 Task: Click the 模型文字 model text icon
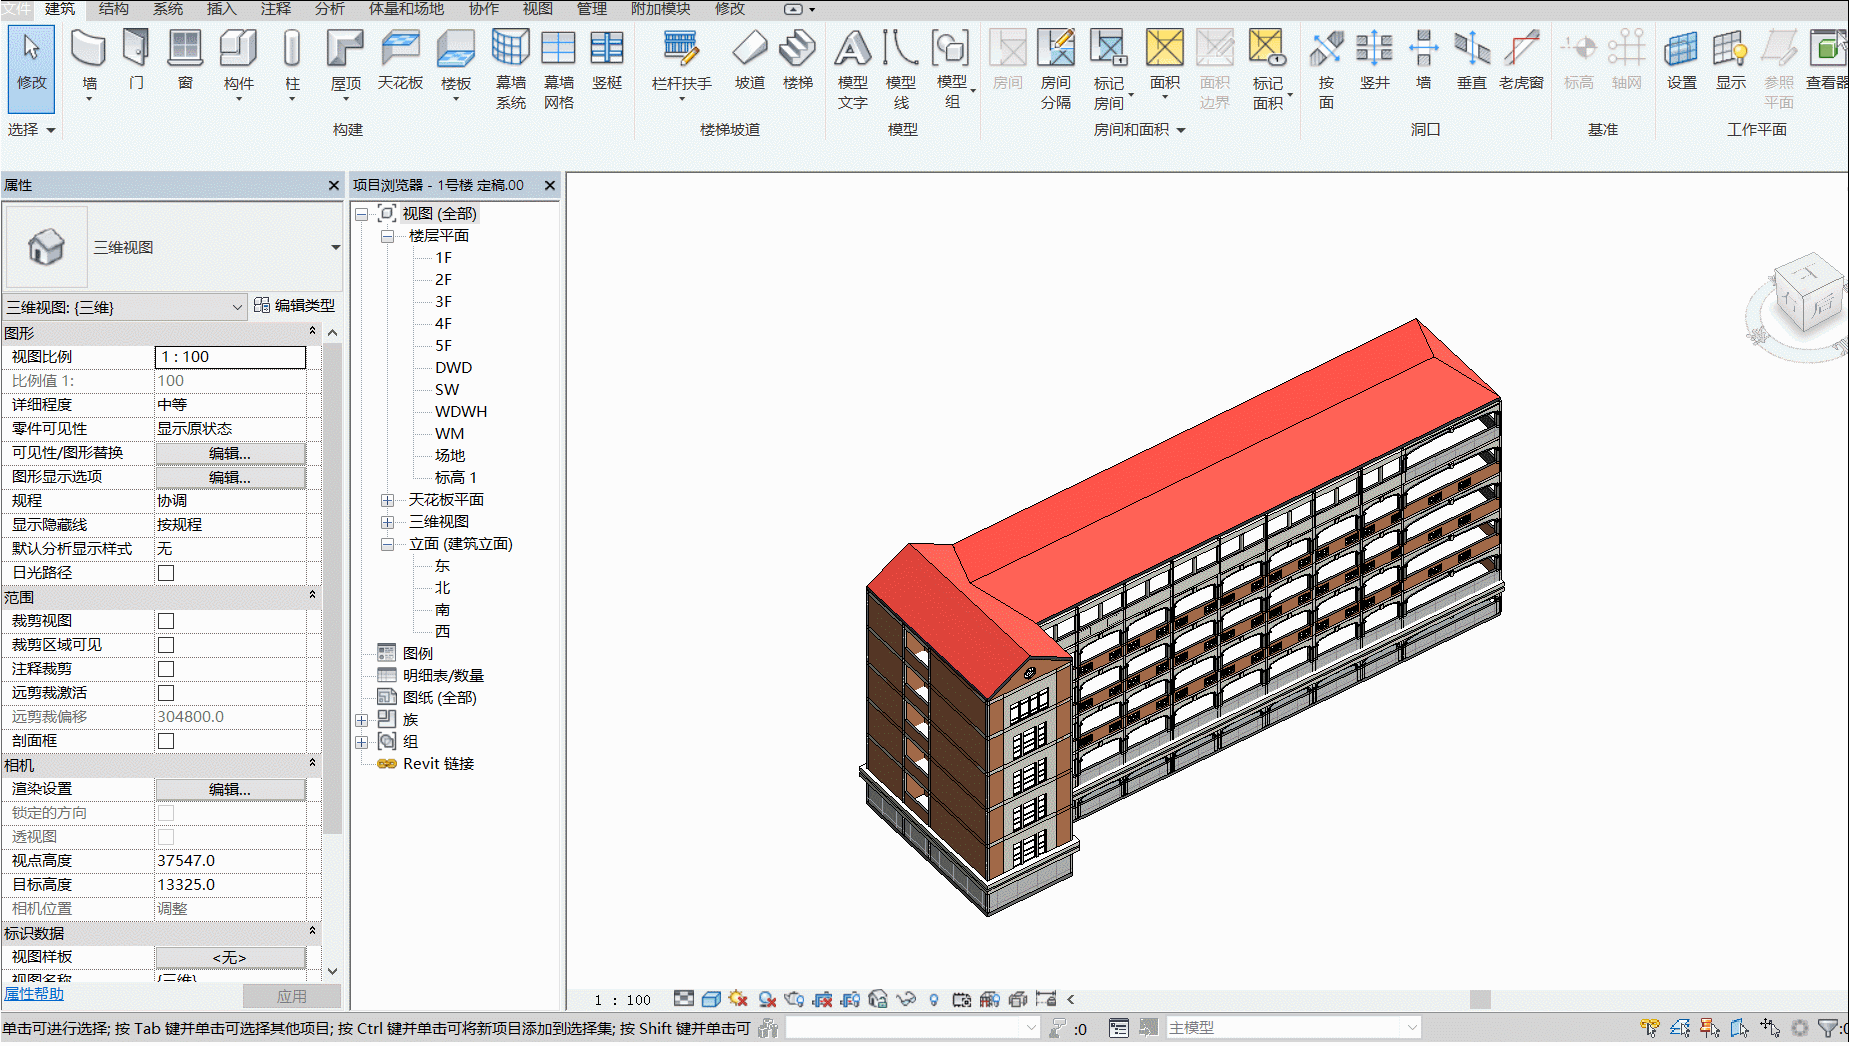(852, 48)
